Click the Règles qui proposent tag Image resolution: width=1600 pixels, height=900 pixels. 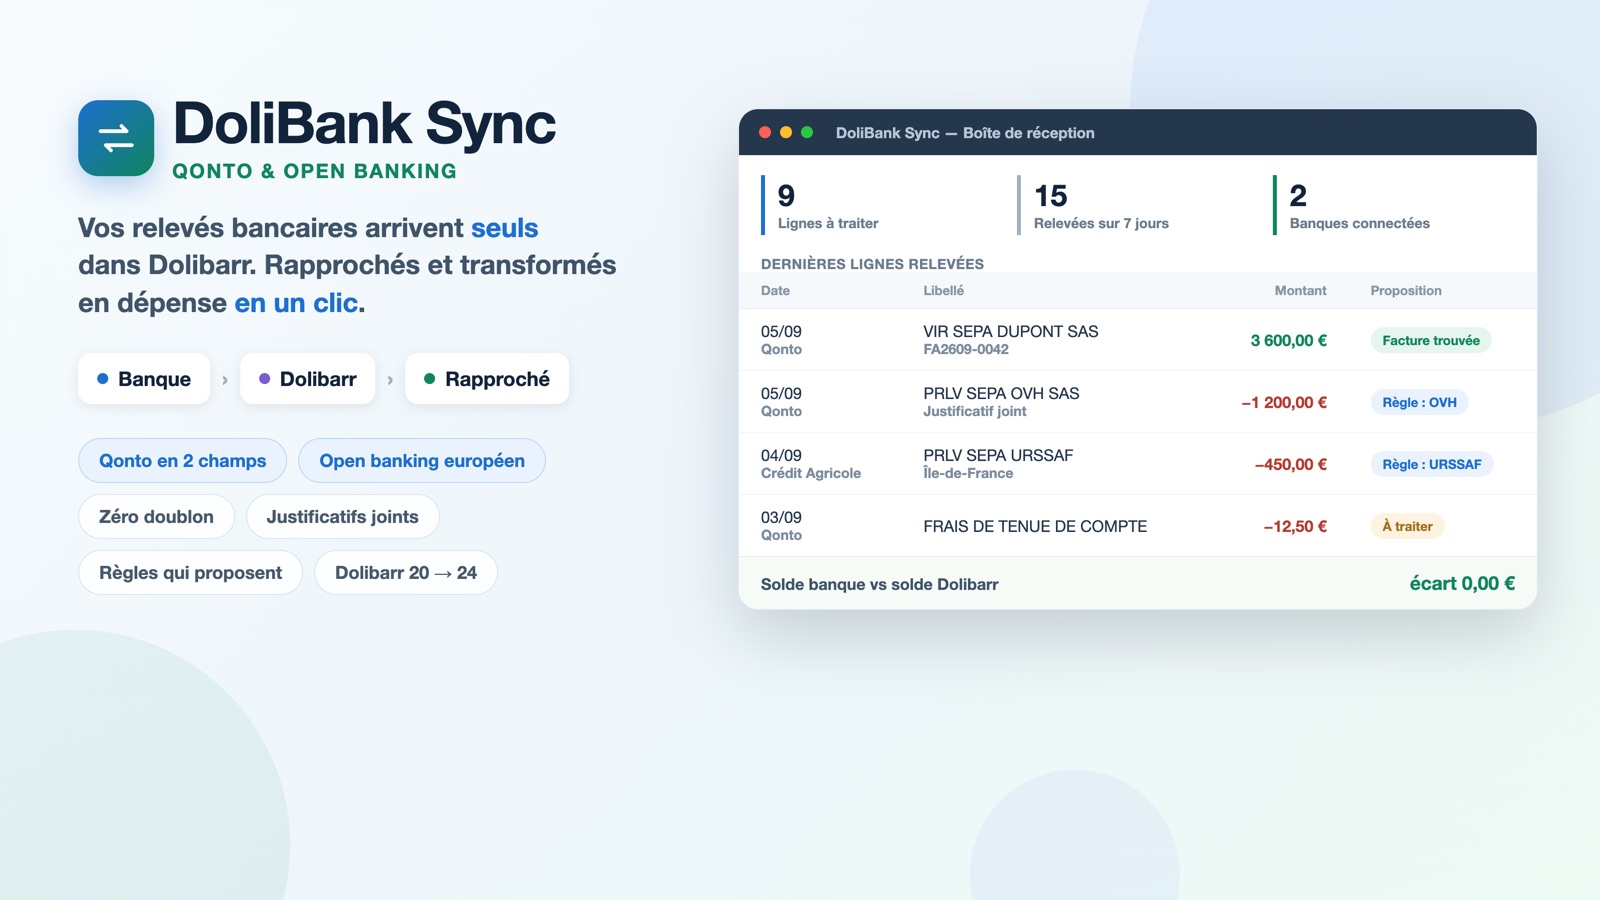click(x=191, y=573)
